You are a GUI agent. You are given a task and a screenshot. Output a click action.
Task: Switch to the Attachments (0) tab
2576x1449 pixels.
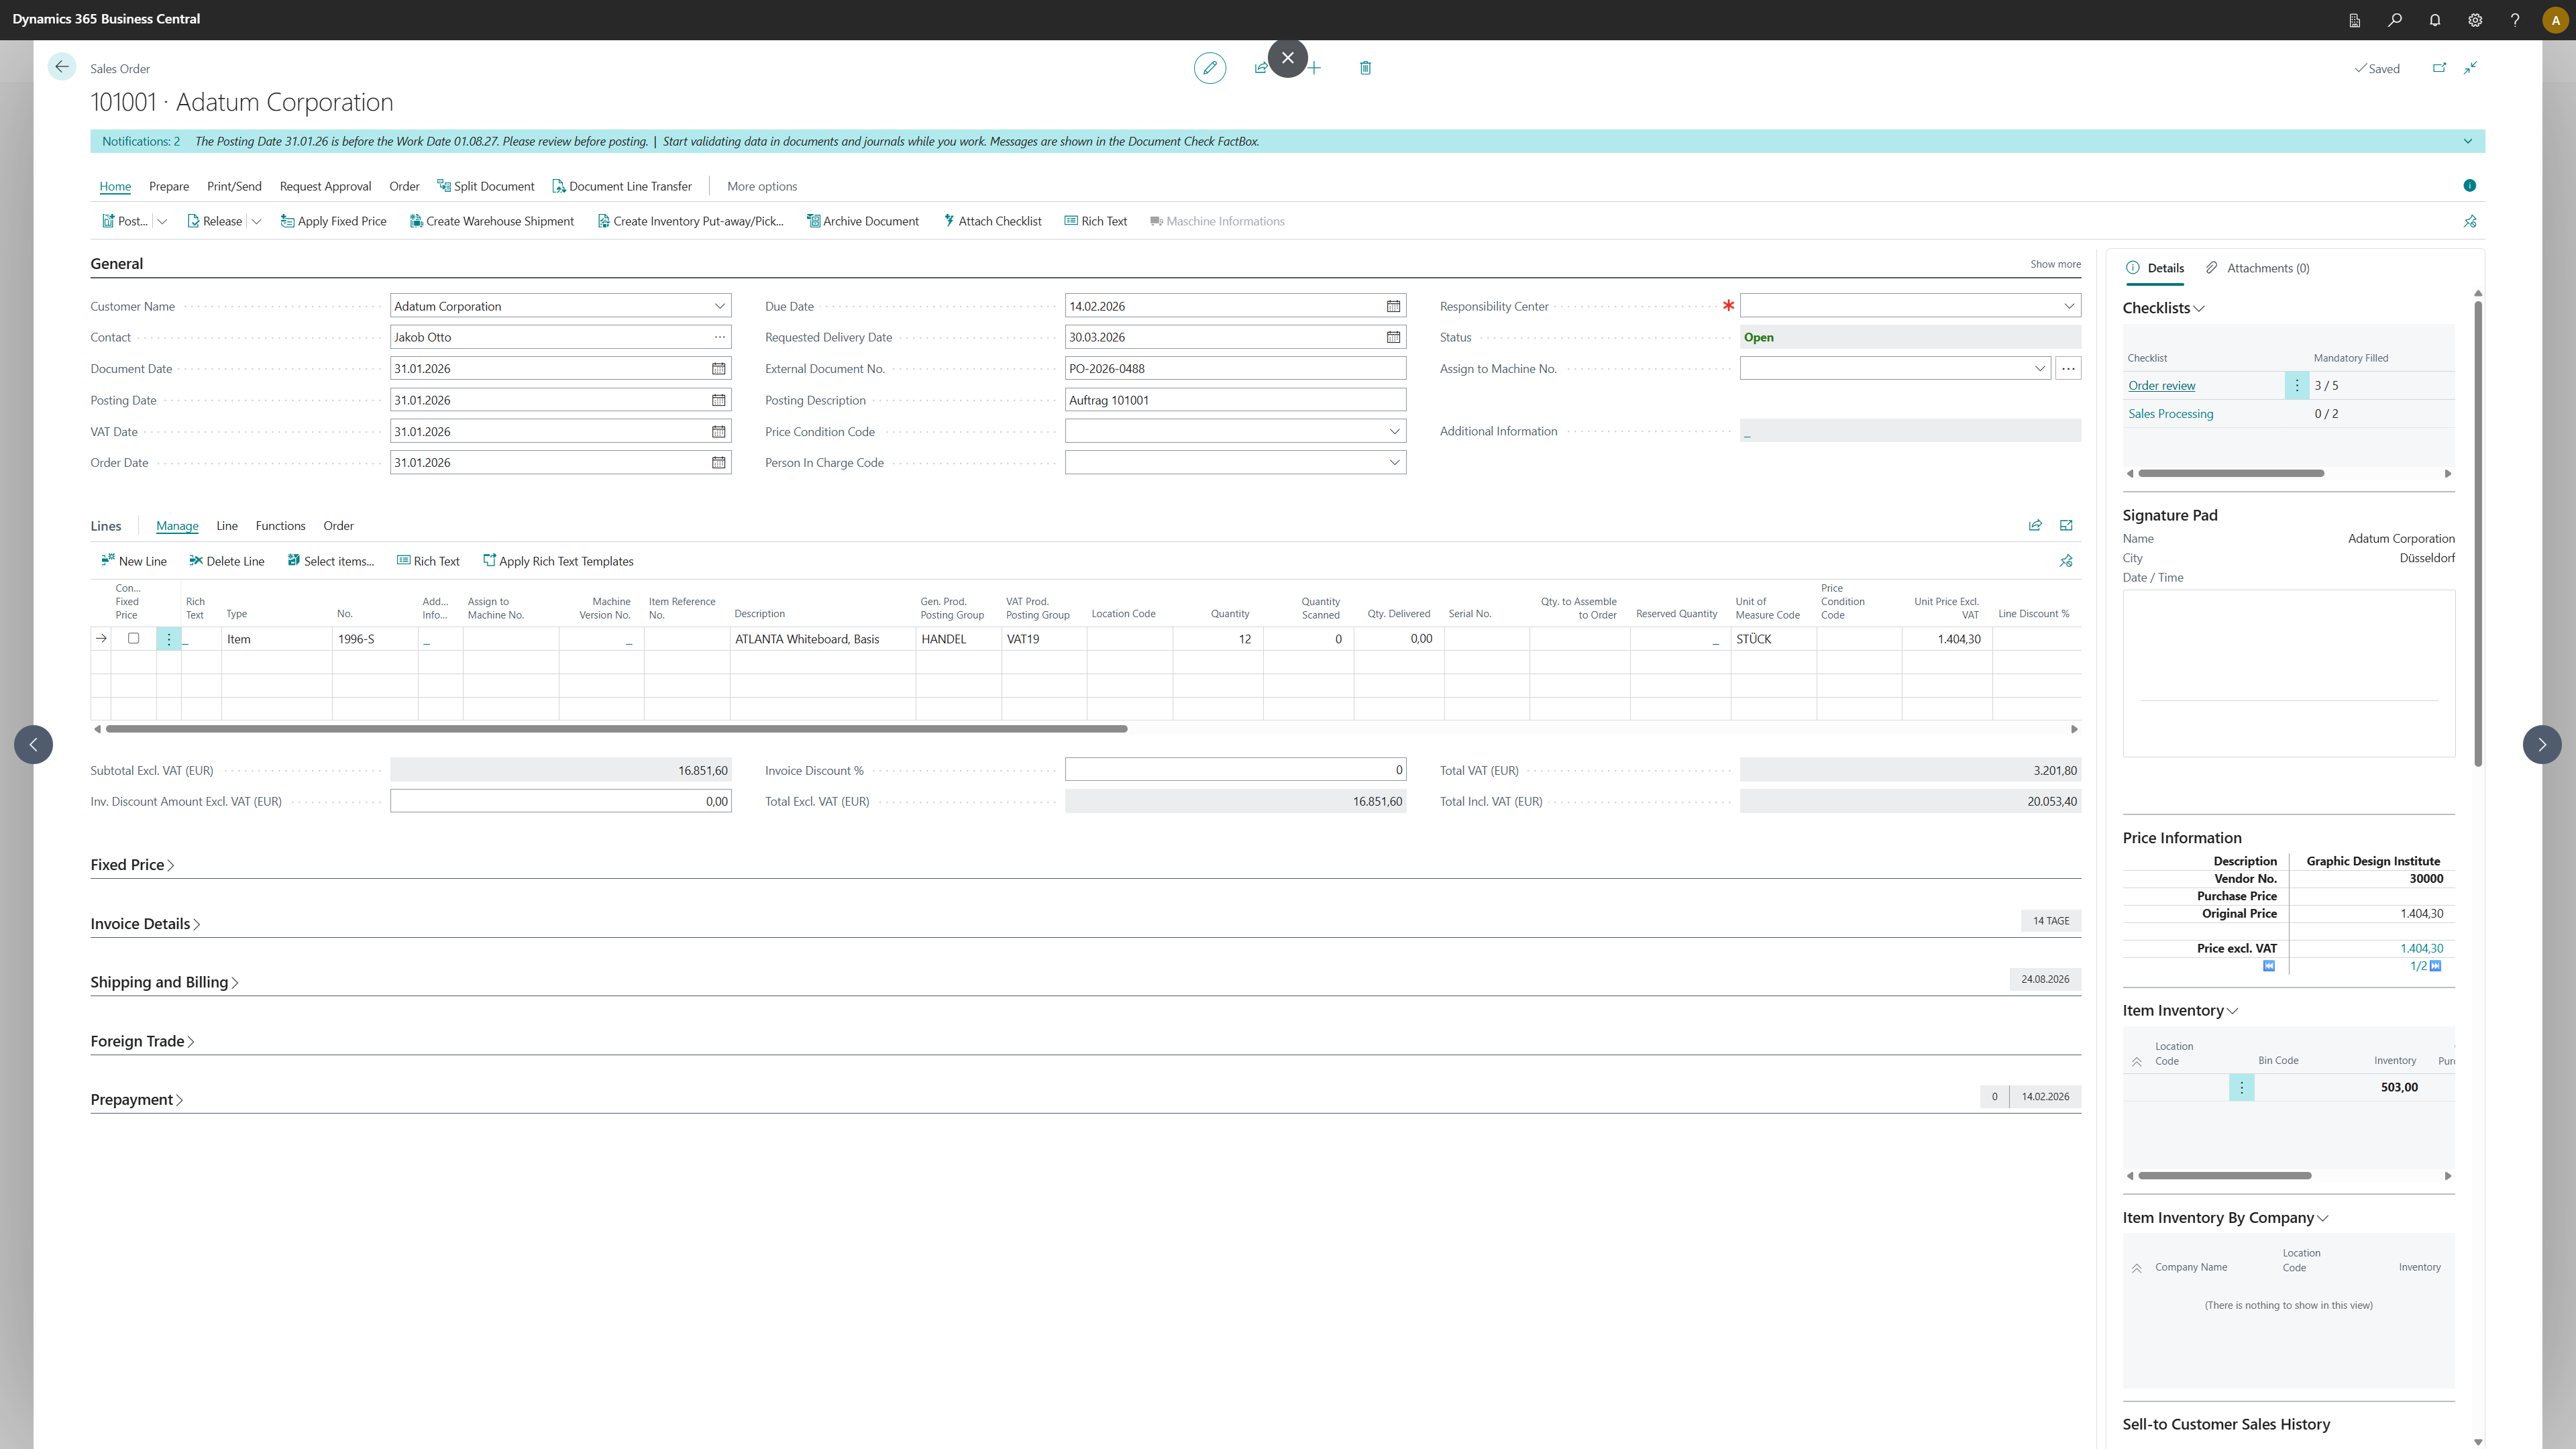pyautogui.click(x=2257, y=268)
